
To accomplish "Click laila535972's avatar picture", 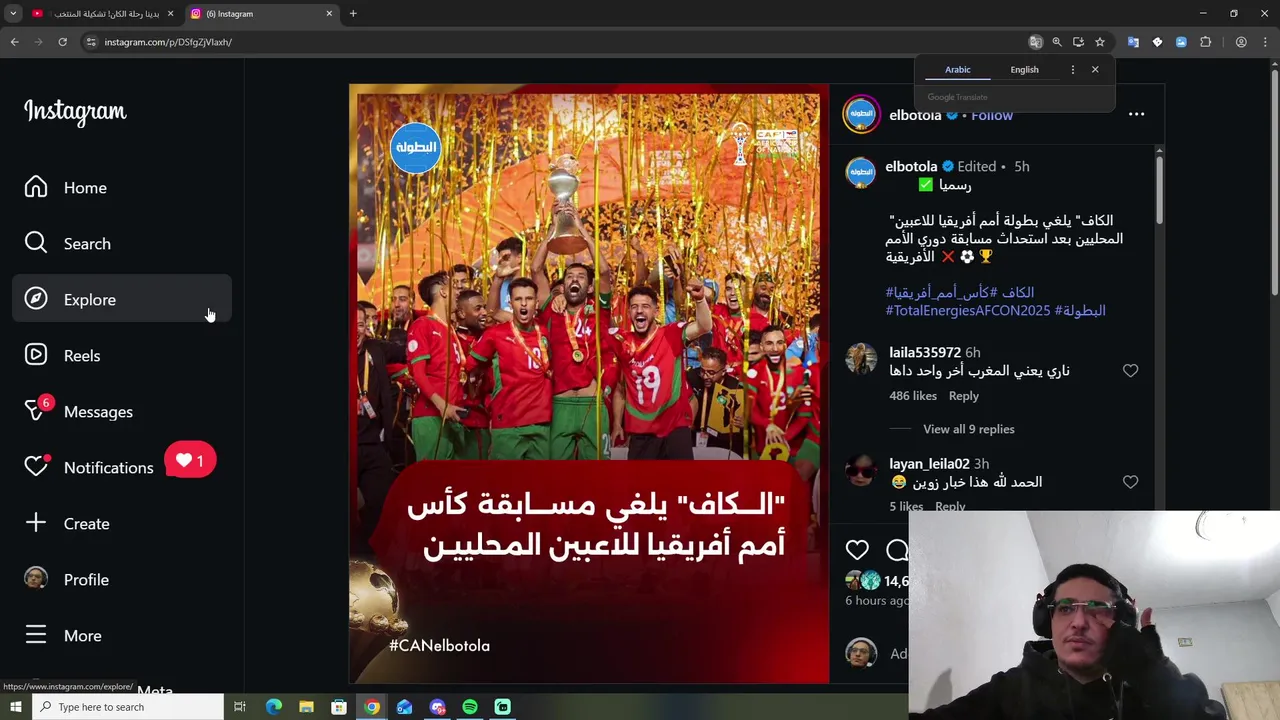I will click(x=861, y=358).
